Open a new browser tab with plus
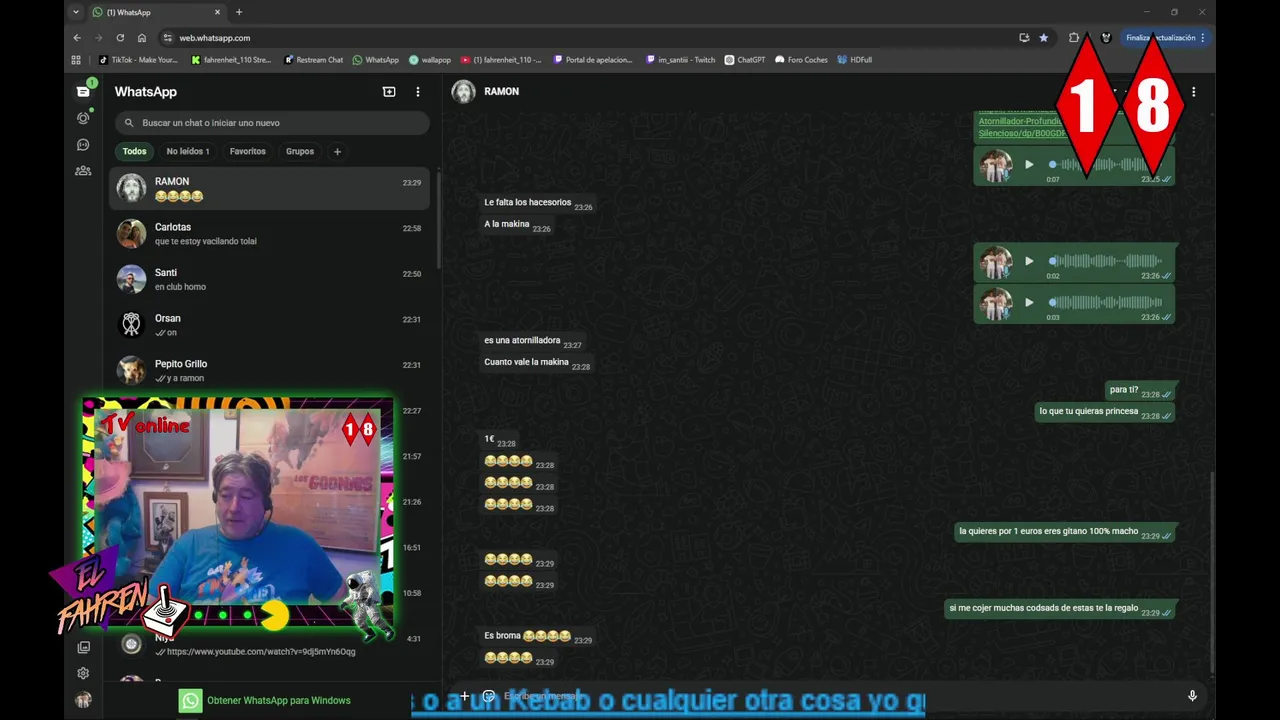 tap(239, 12)
